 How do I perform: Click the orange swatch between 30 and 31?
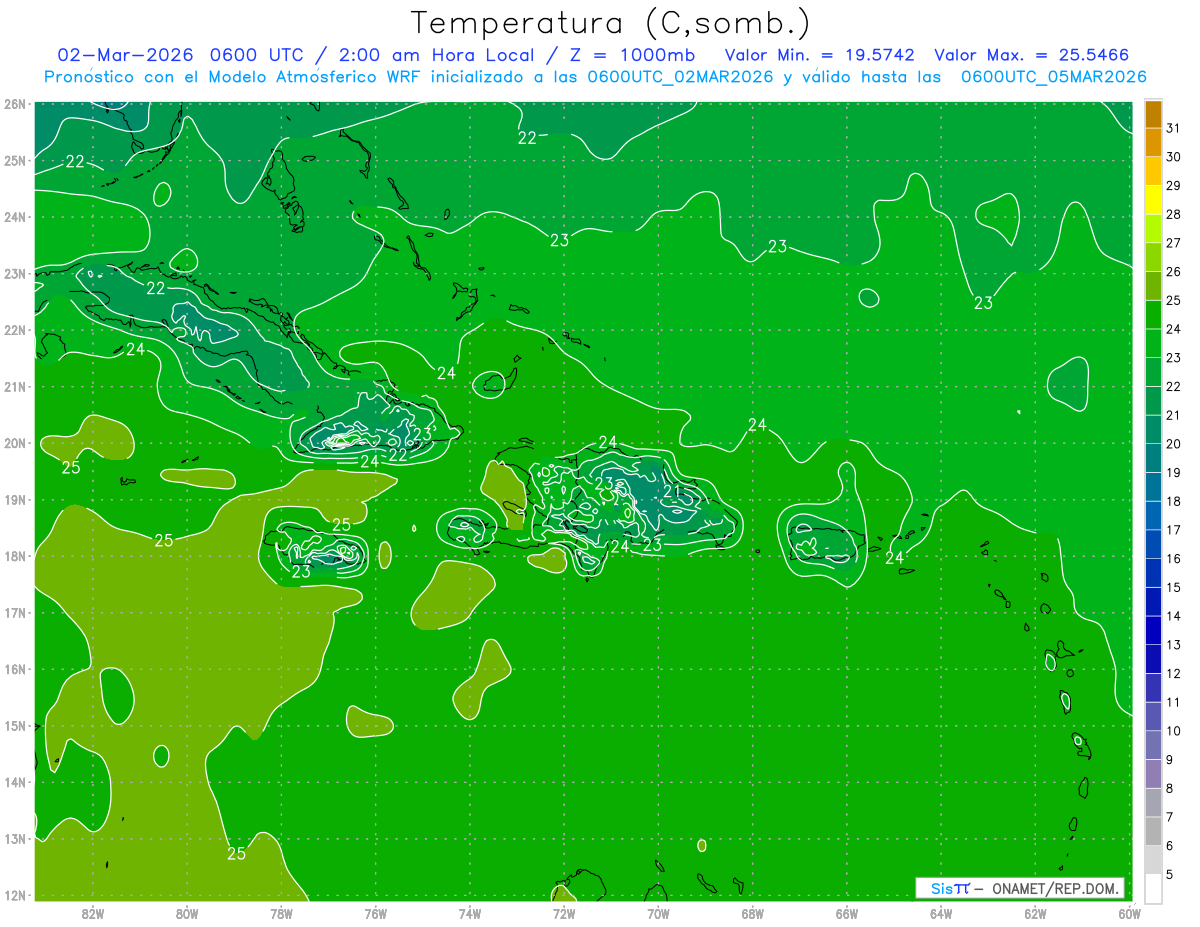(1153, 143)
